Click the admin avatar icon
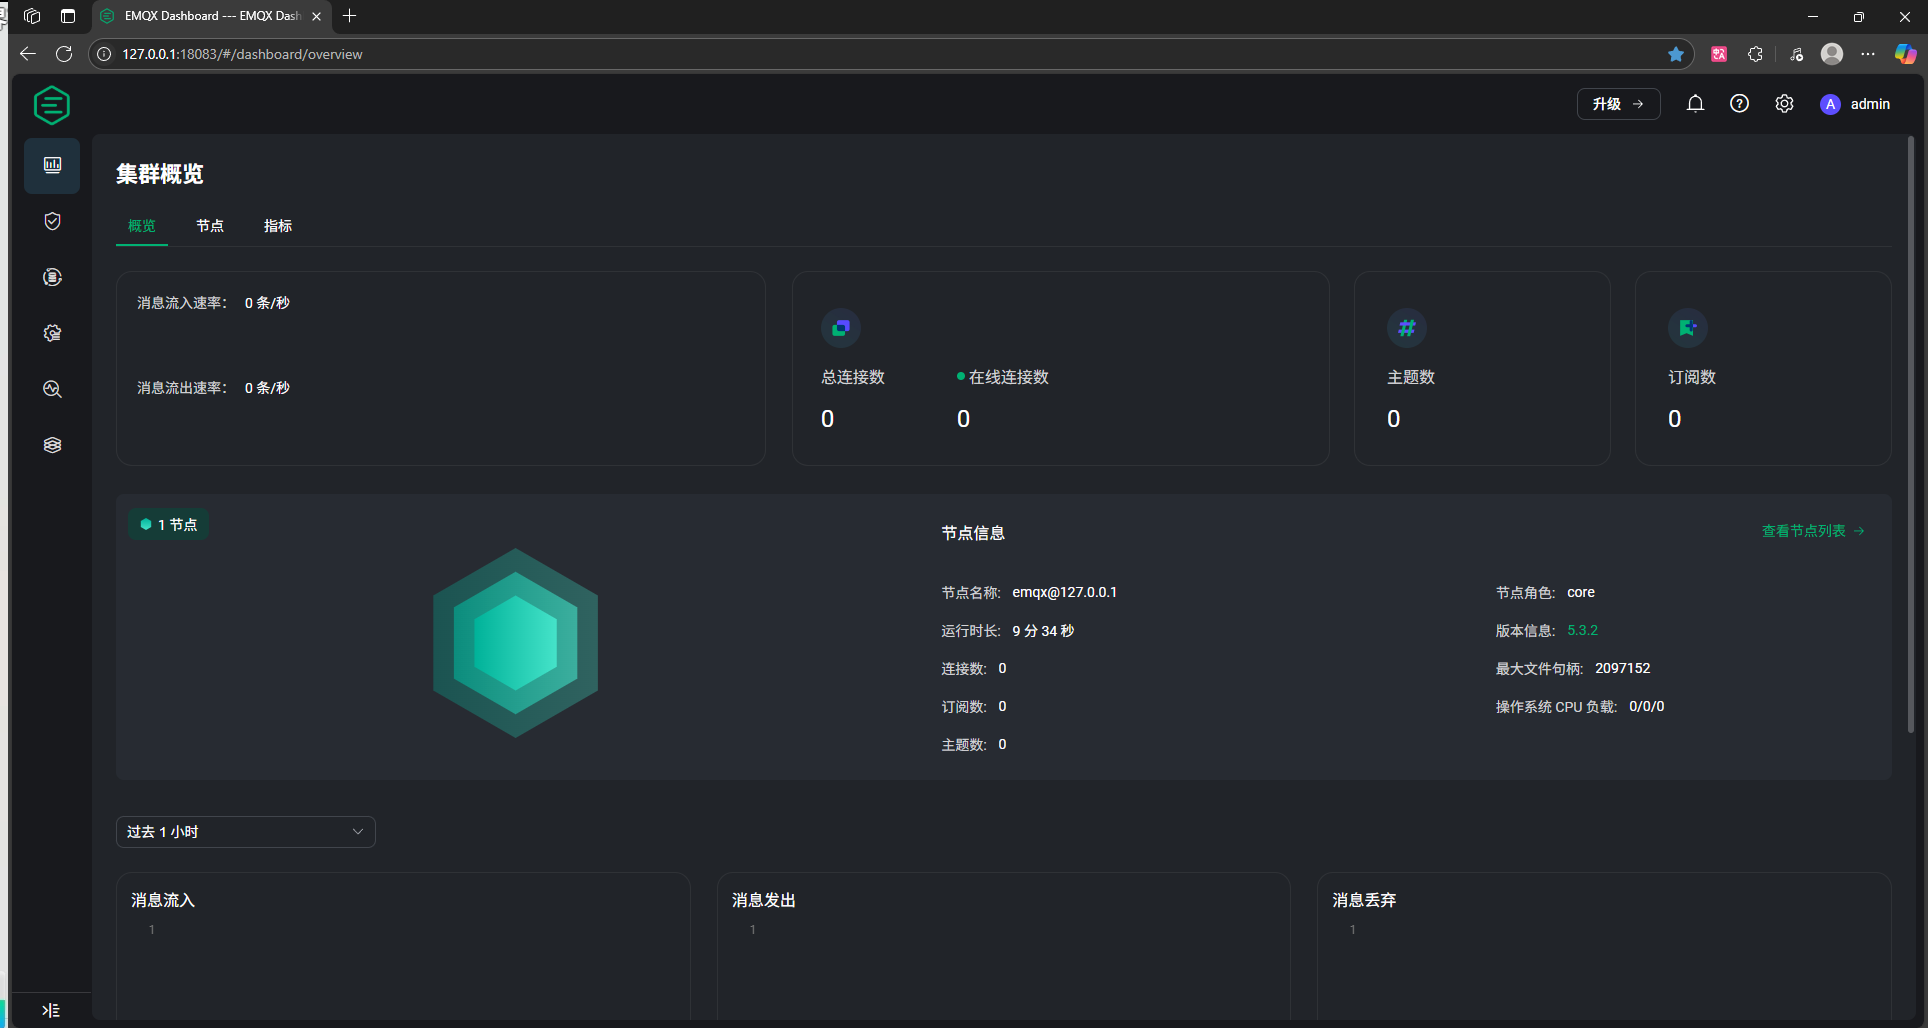 coord(1830,104)
